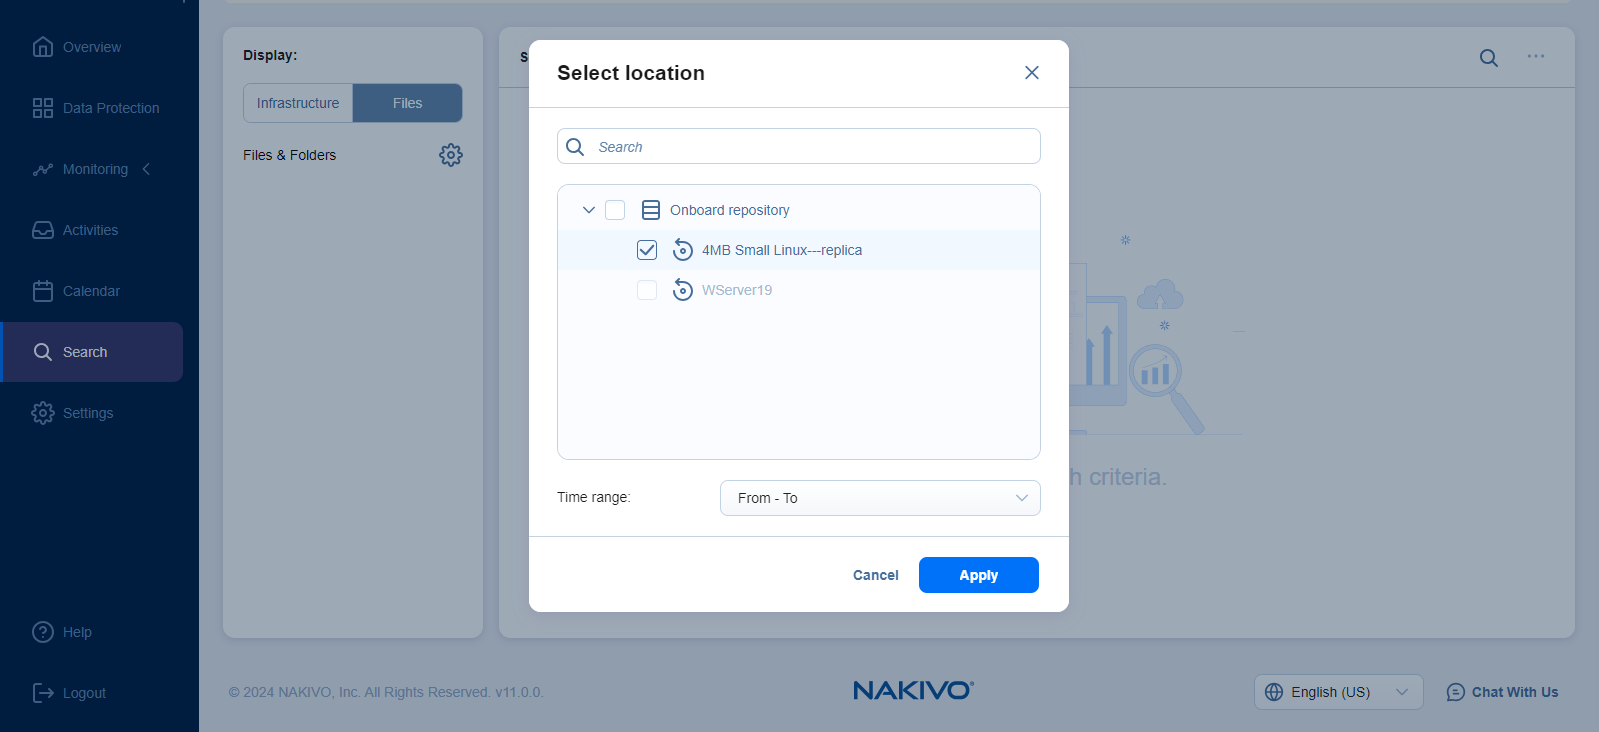Click the 4MB Small Linux replica recovery icon
Image resolution: width=1599 pixels, height=732 pixels.
click(683, 250)
